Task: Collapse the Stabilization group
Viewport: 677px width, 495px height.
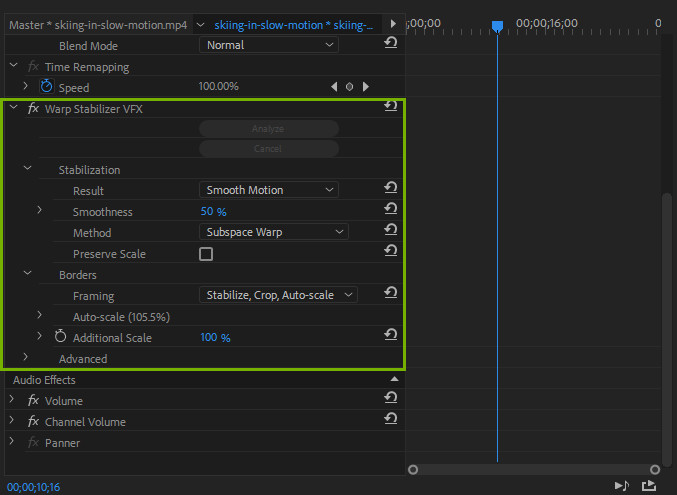Action: [x=28, y=168]
